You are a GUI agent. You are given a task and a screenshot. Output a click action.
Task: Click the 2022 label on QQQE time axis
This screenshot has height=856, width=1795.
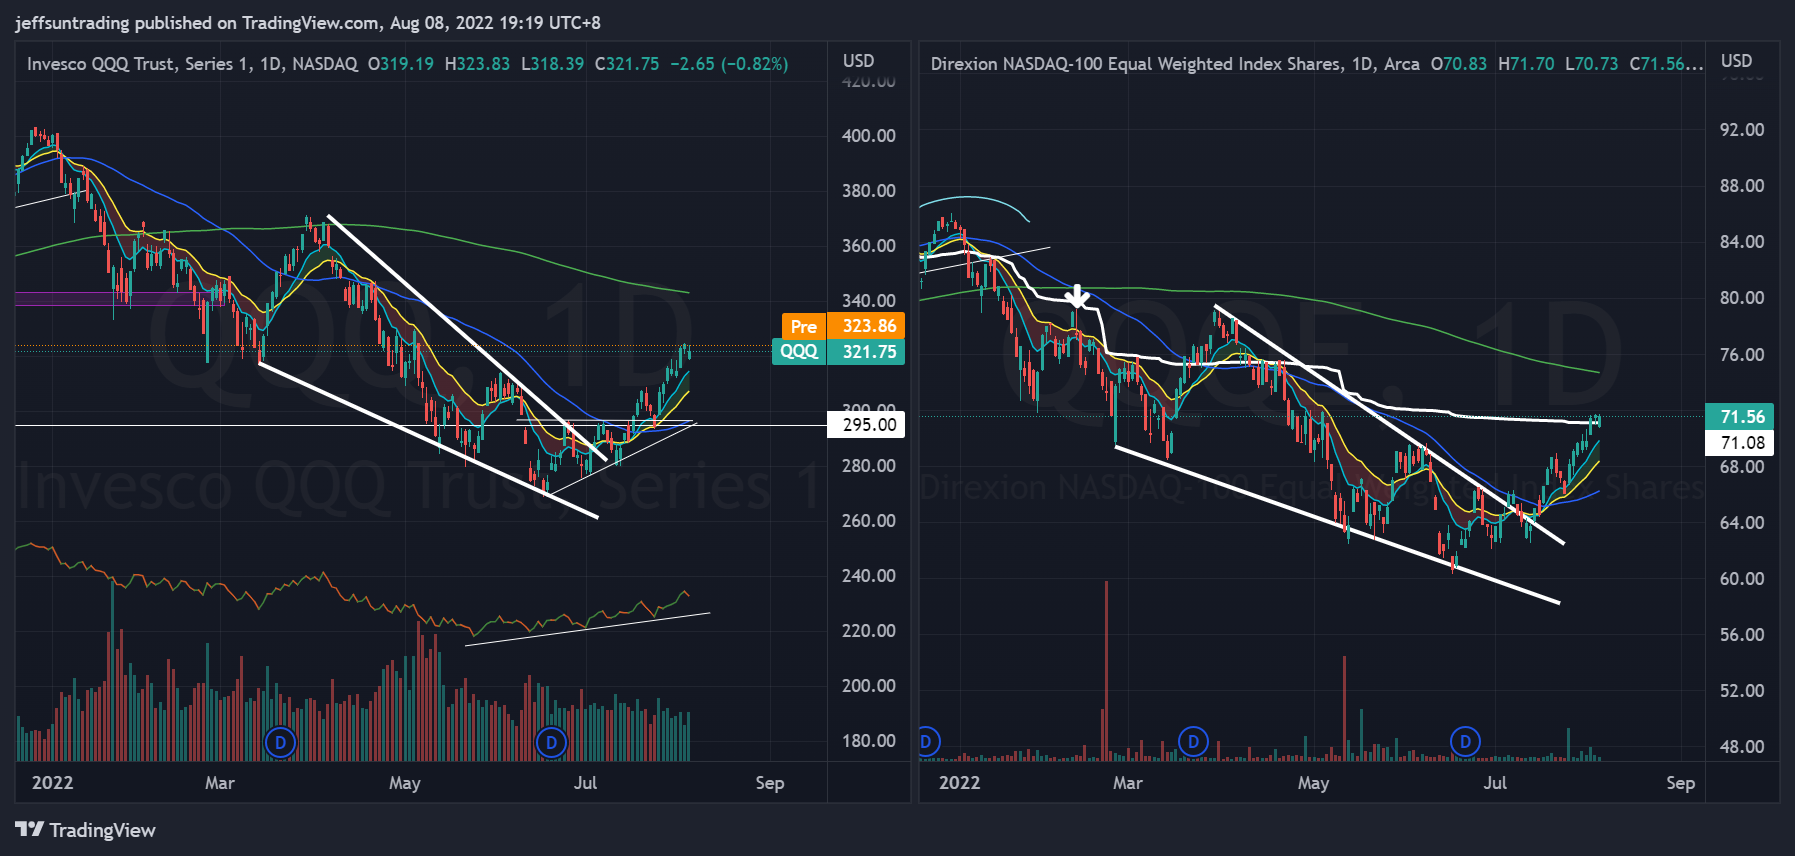pyautogui.click(x=960, y=783)
